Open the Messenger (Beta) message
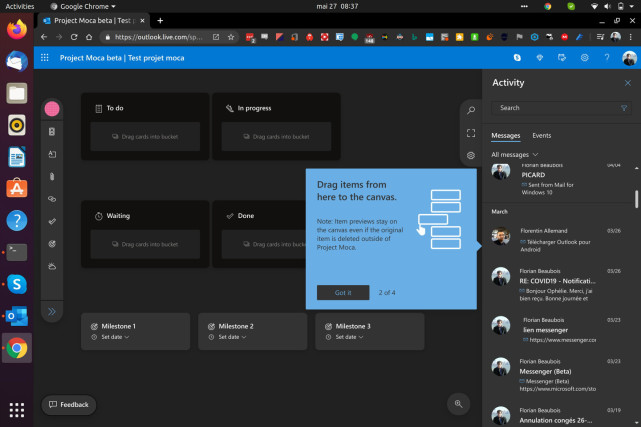 [x=558, y=375]
